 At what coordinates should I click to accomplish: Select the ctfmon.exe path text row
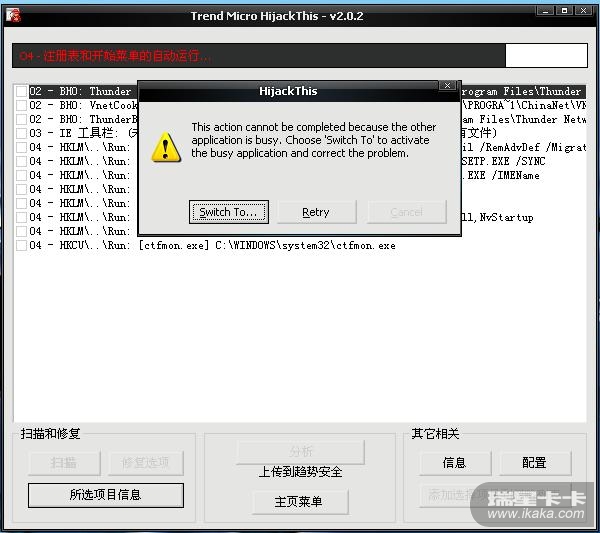point(212,245)
